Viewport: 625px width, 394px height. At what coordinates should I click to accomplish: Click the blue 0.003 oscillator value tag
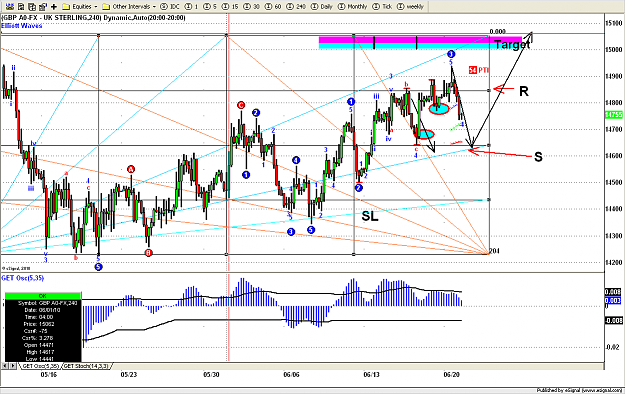(x=613, y=300)
